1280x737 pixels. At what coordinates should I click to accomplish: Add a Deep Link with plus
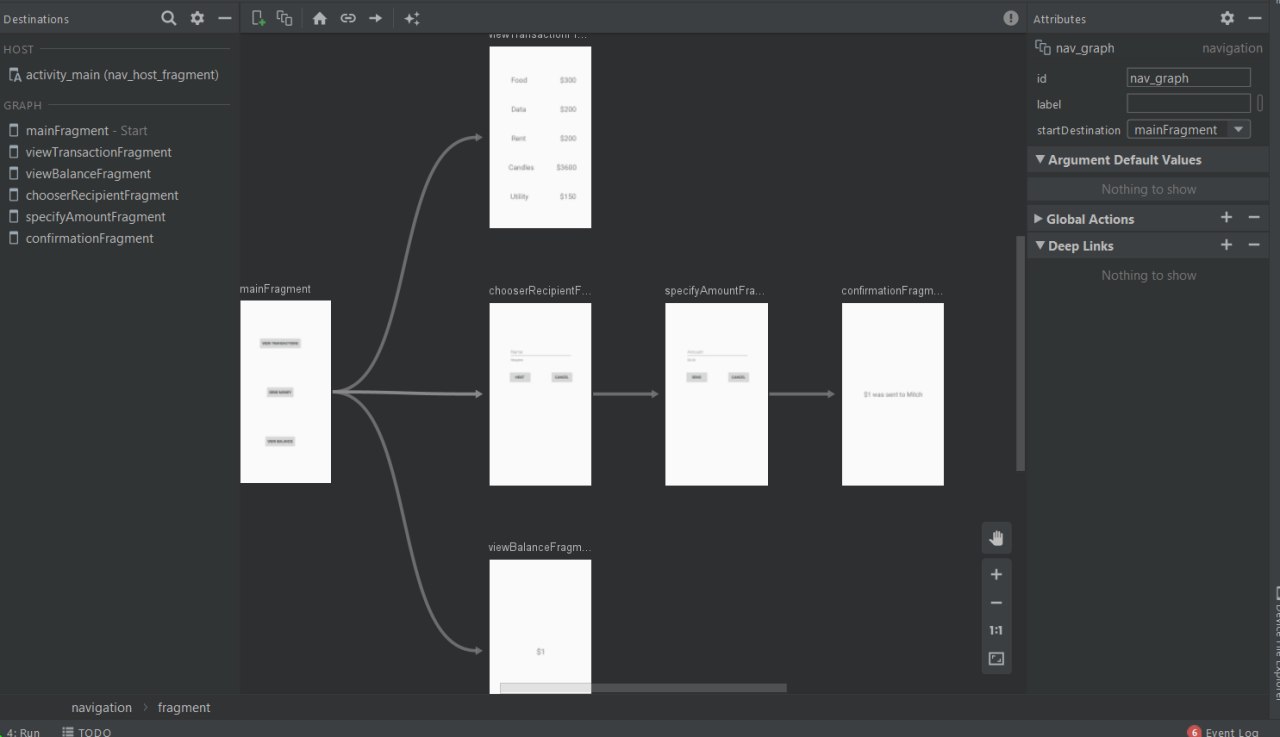click(x=1227, y=245)
